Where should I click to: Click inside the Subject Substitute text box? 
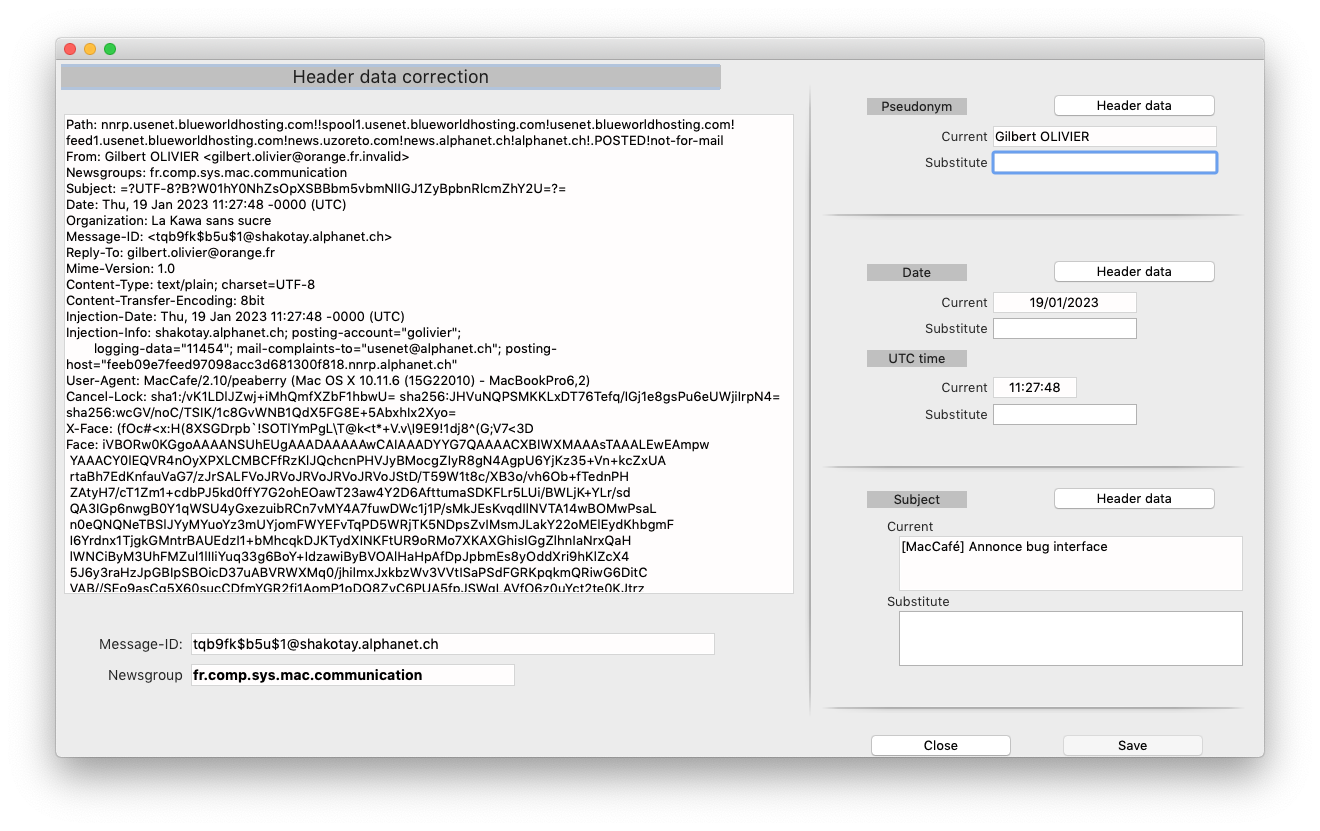point(1070,638)
